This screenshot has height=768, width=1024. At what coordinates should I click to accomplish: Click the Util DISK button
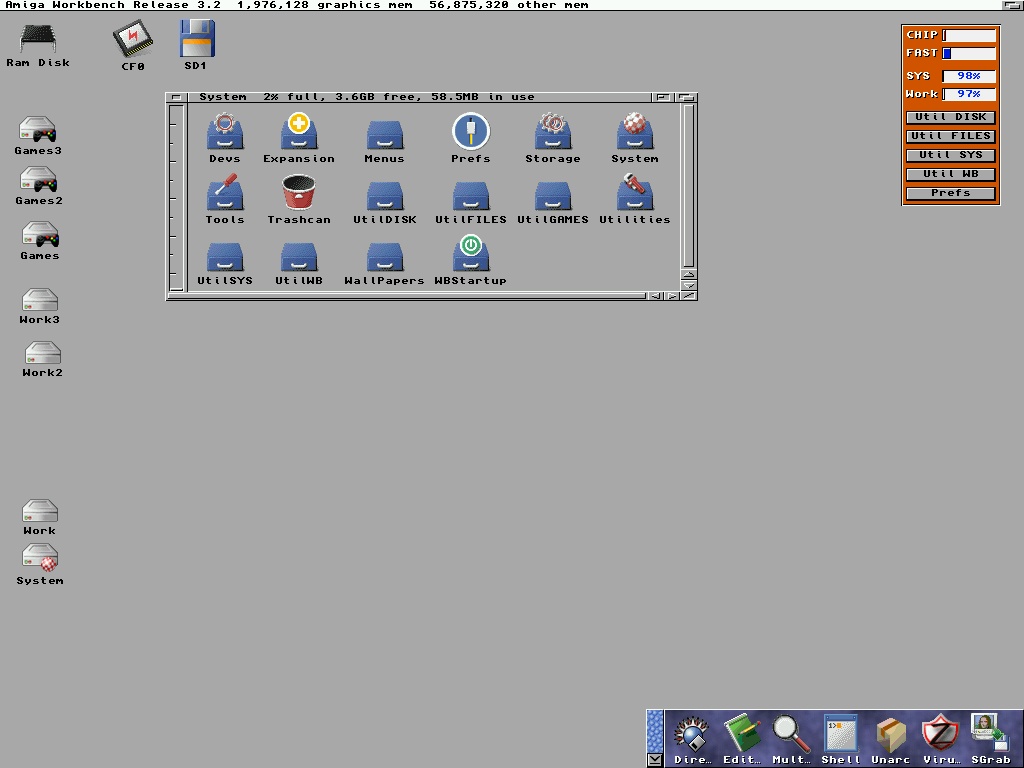(950, 117)
